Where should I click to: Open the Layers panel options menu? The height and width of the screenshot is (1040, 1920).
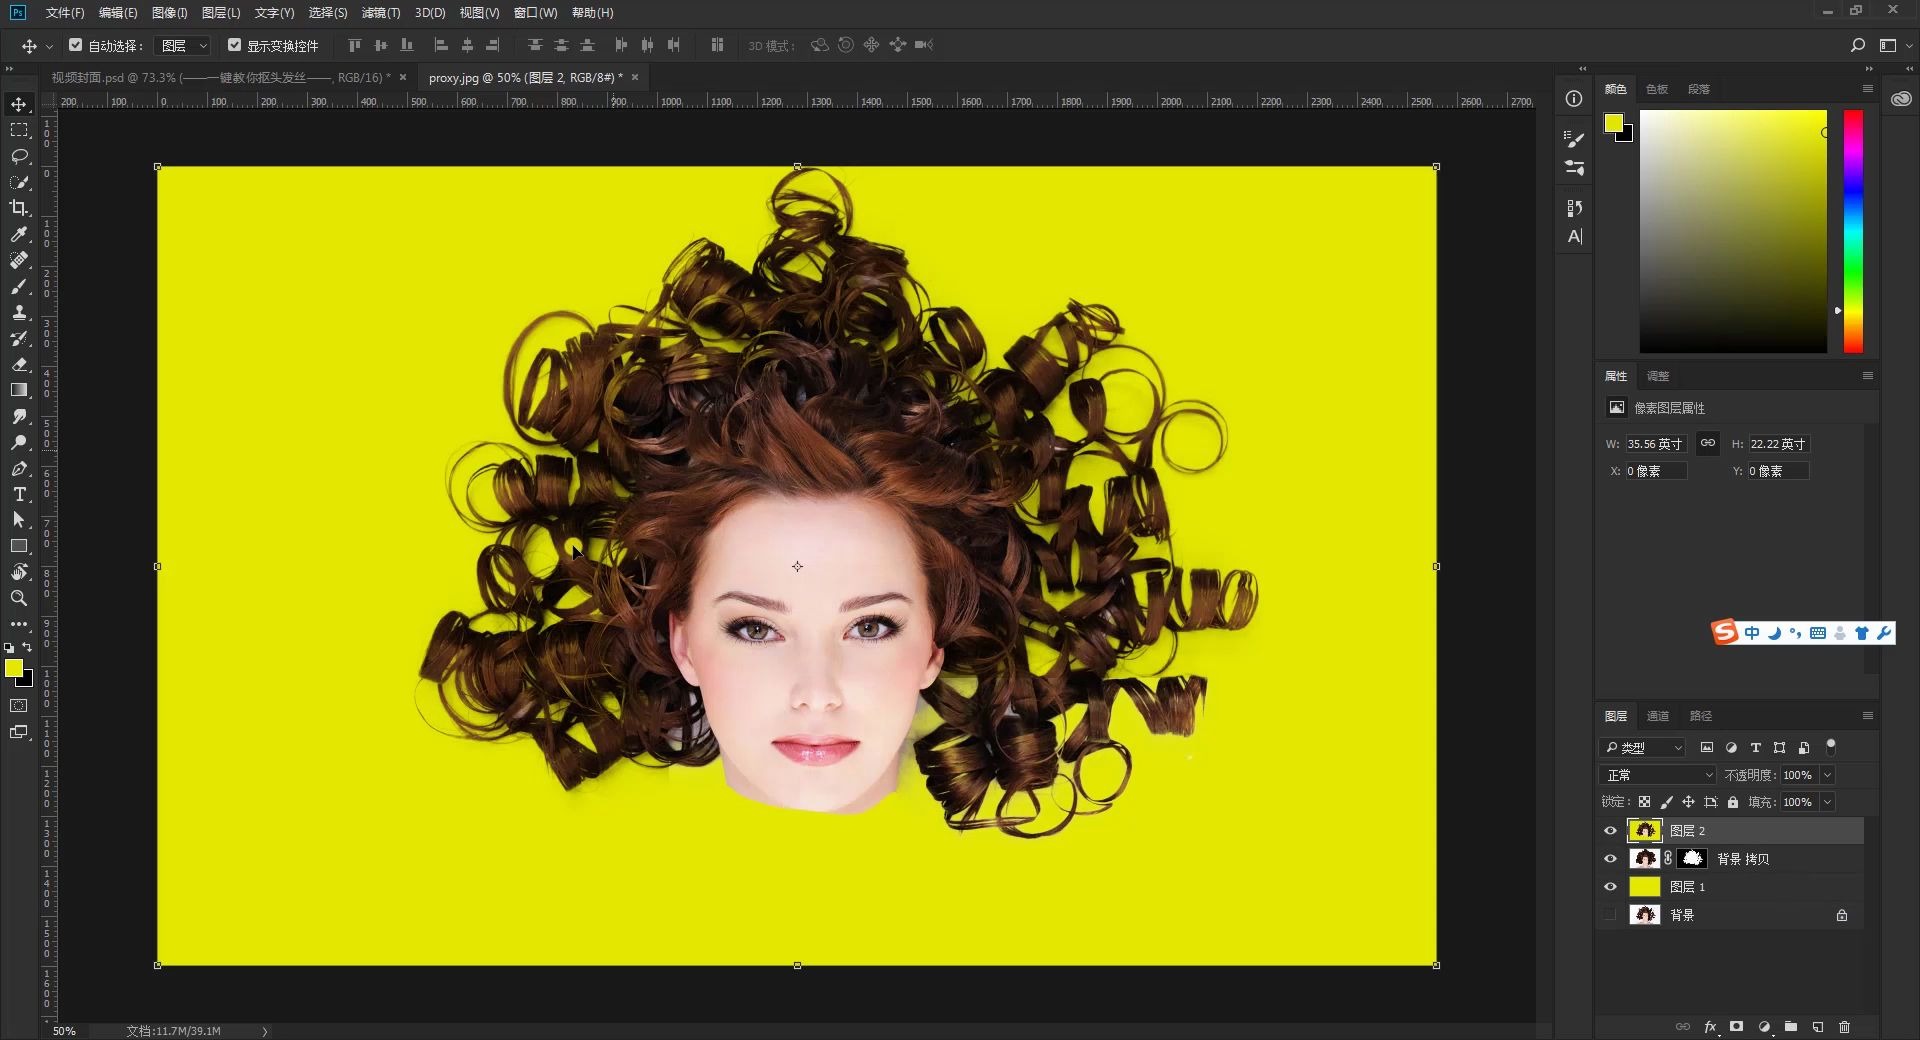point(1867,716)
